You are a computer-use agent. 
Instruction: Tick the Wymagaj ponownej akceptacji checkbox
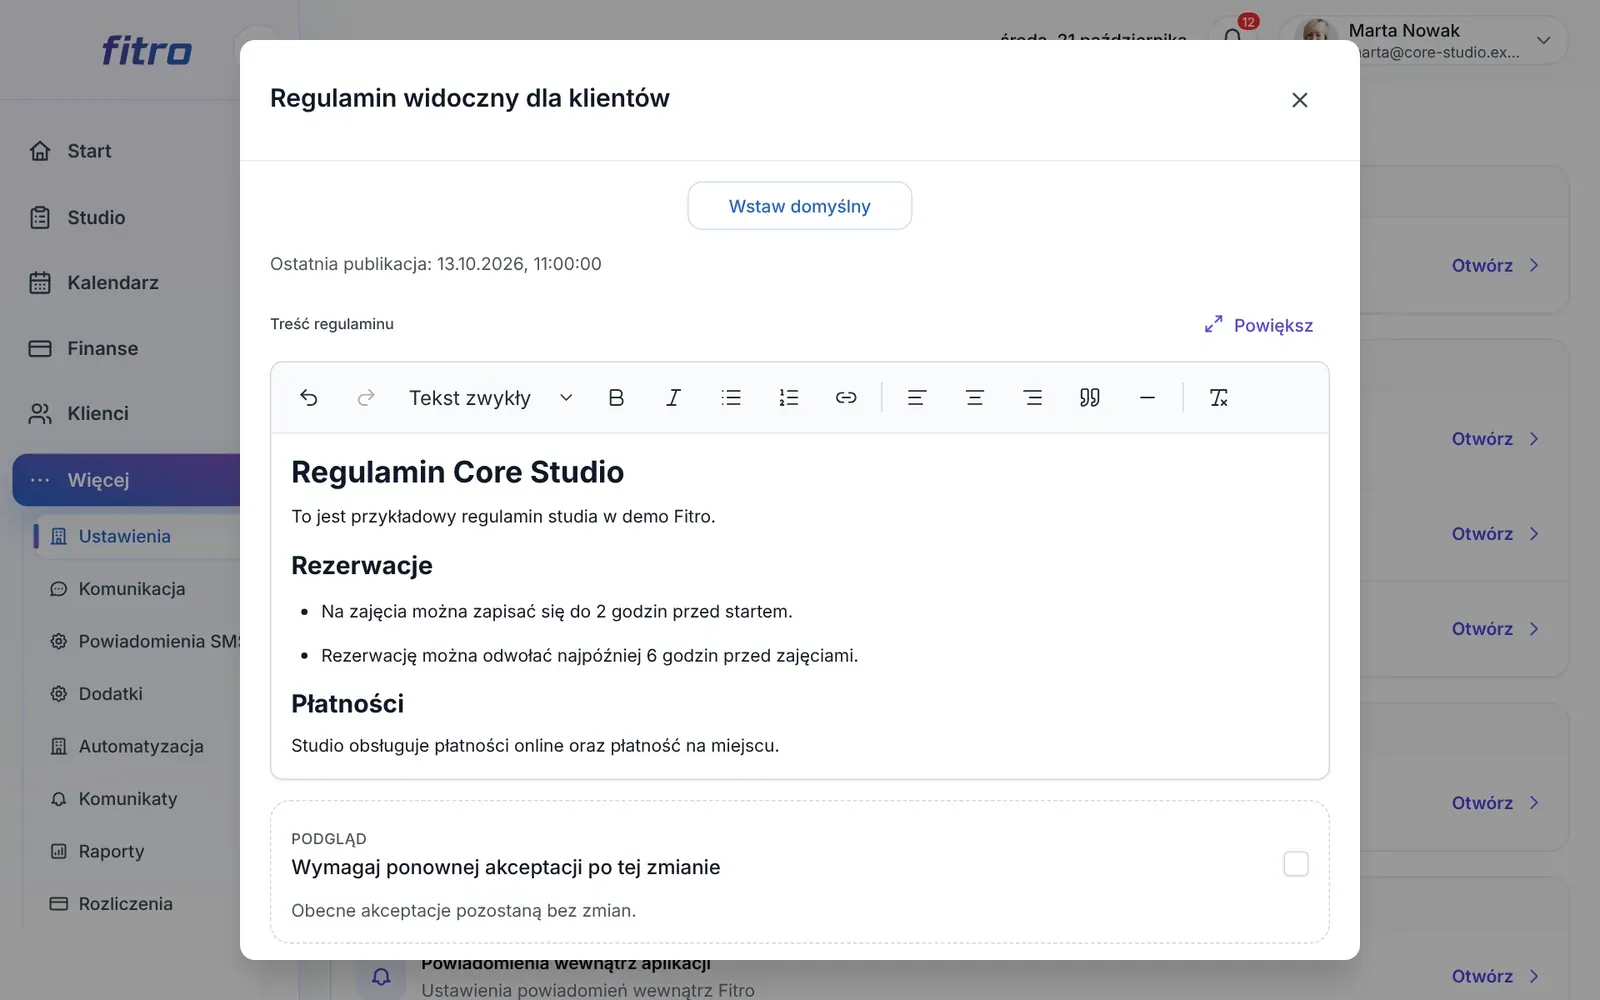click(x=1296, y=864)
